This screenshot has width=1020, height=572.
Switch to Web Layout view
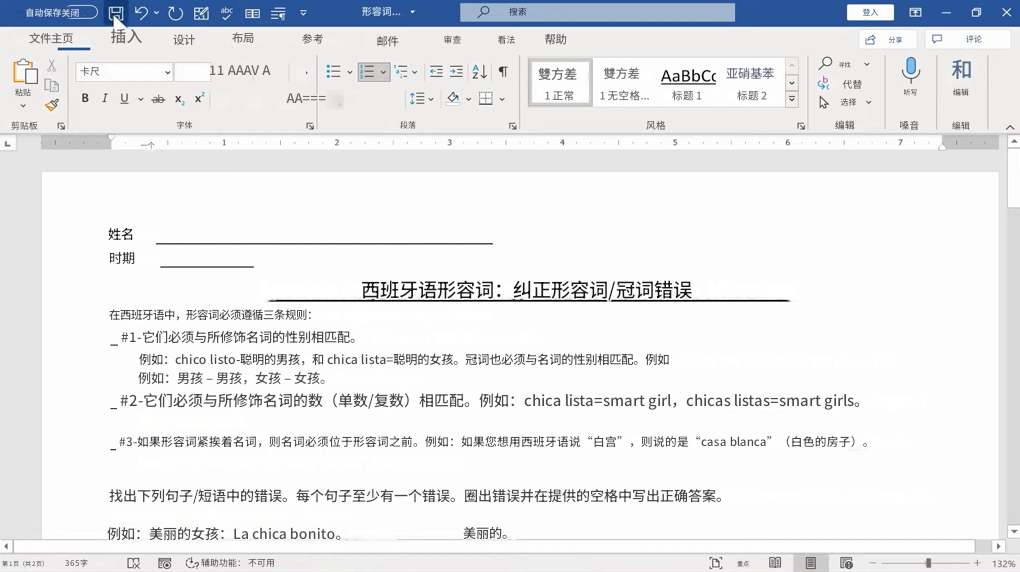tap(846, 563)
